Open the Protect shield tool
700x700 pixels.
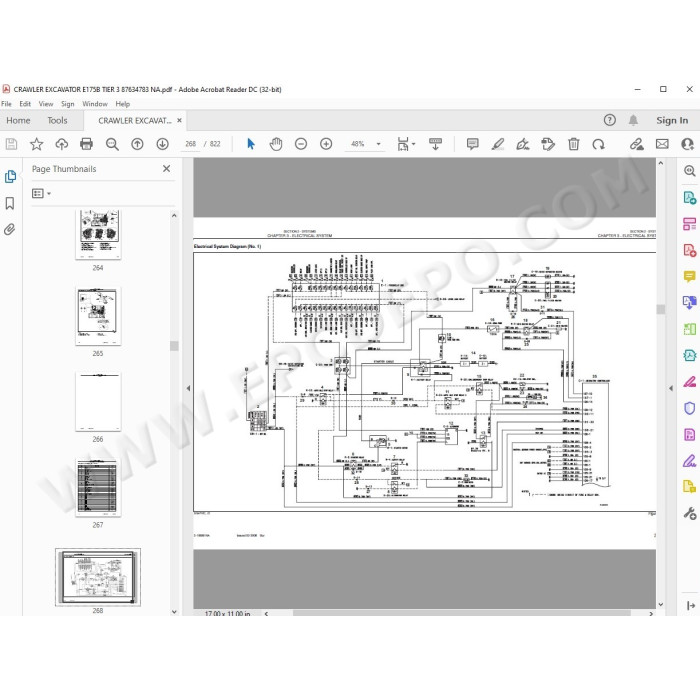point(689,408)
